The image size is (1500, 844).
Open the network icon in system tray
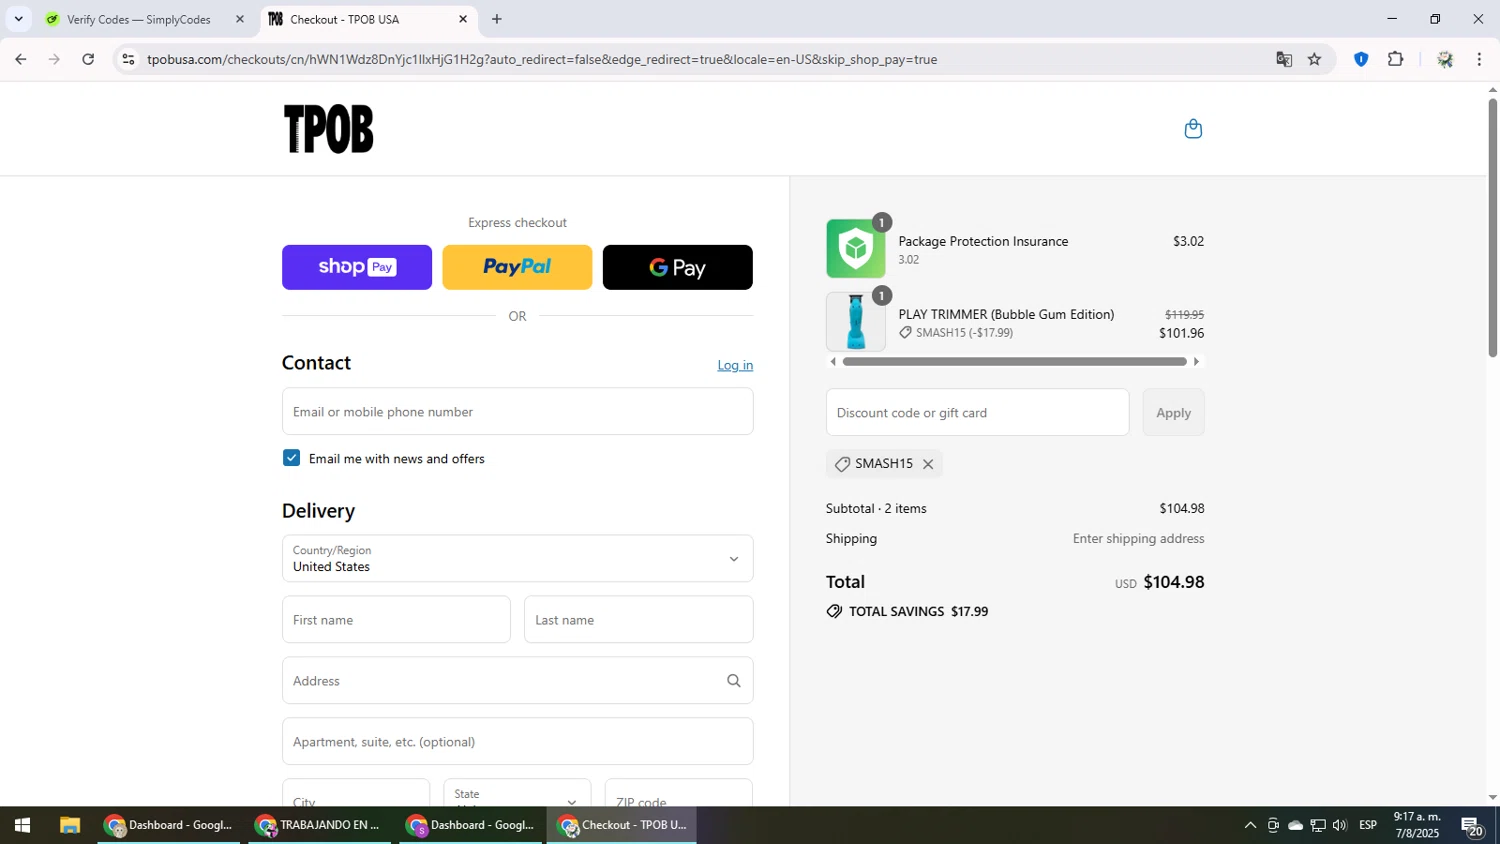point(1318,825)
